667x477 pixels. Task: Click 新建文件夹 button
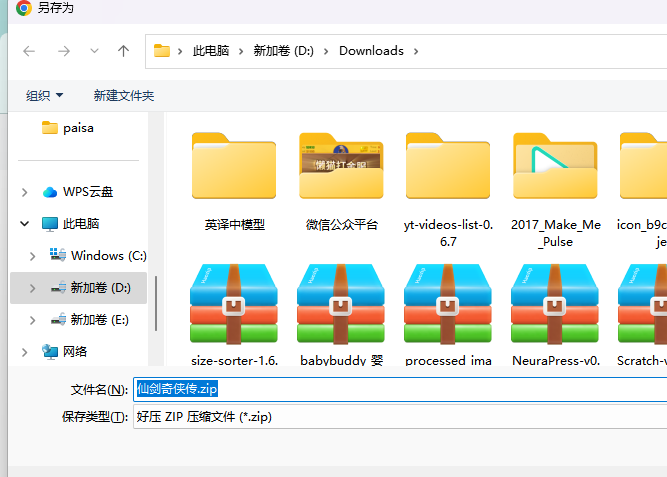coord(124,95)
